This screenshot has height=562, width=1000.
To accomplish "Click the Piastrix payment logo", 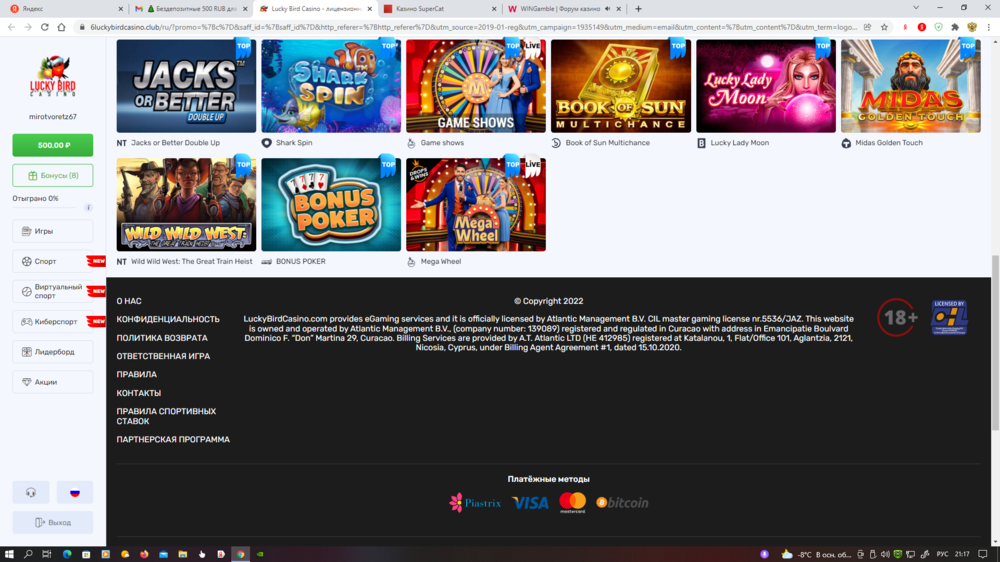I will (x=475, y=502).
